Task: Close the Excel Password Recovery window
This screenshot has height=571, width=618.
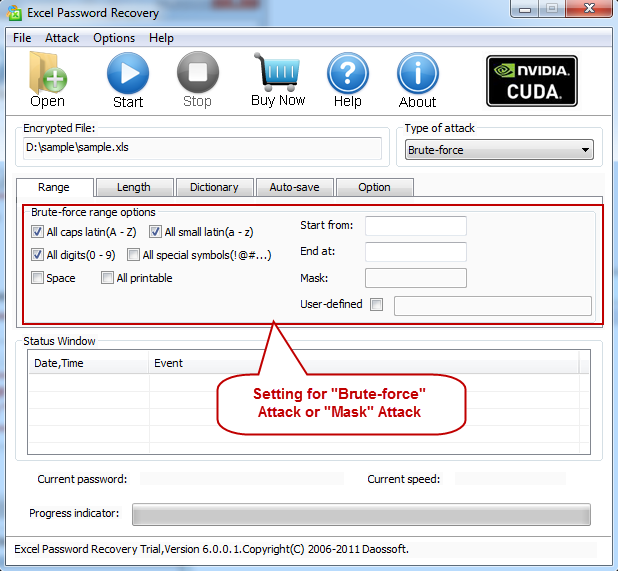Action: tap(589, 9)
